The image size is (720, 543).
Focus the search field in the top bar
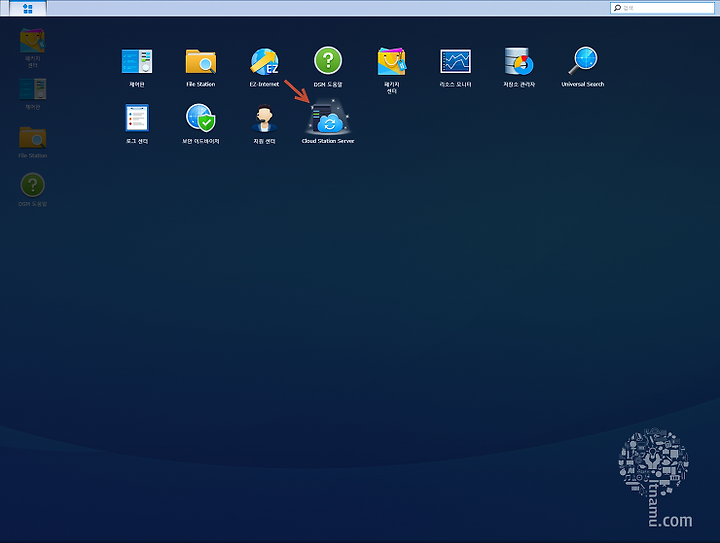[x=662, y=8]
